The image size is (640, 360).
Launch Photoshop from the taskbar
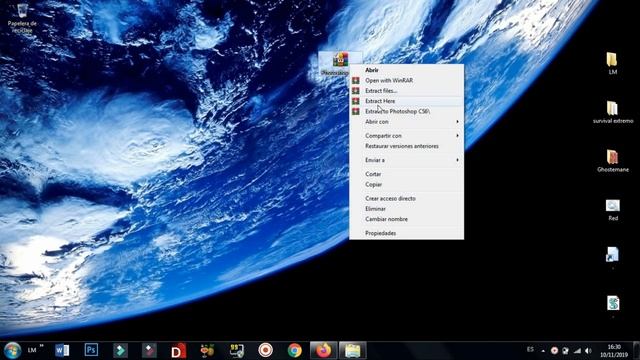coord(91,350)
